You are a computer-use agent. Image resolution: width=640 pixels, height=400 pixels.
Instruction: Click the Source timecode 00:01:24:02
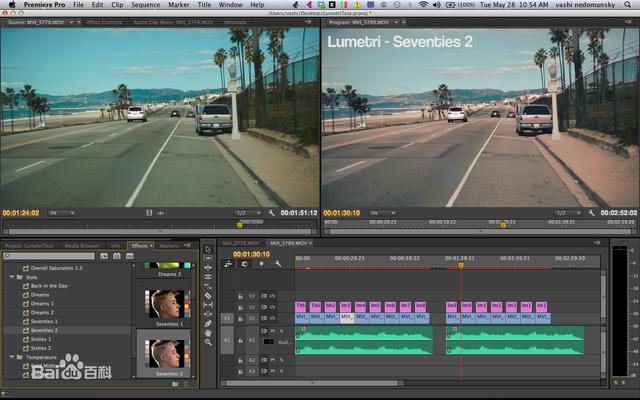21,213
